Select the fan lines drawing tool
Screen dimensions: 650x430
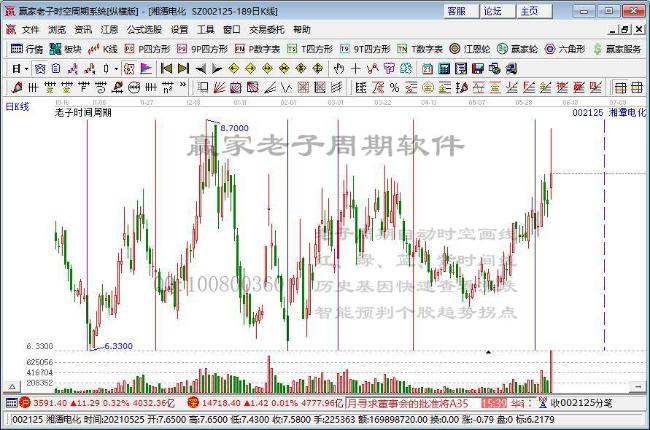tap(219, 87)
